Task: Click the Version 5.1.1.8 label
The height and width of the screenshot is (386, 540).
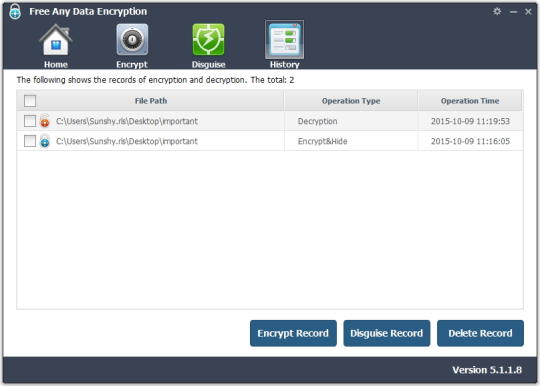Action: tap(487, 370)
